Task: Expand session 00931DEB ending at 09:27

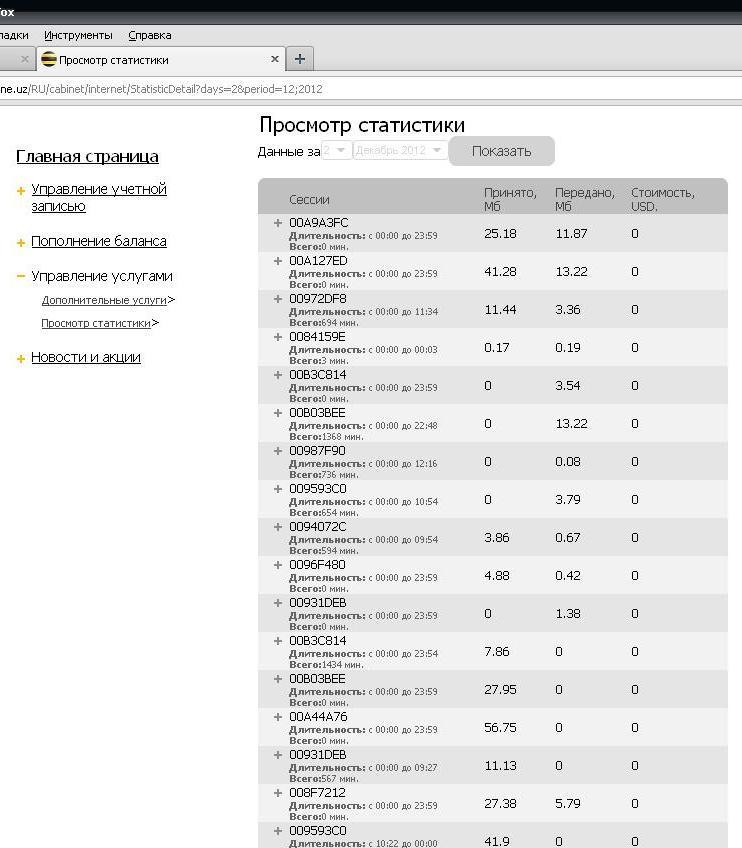Action: tap(278, 754)
